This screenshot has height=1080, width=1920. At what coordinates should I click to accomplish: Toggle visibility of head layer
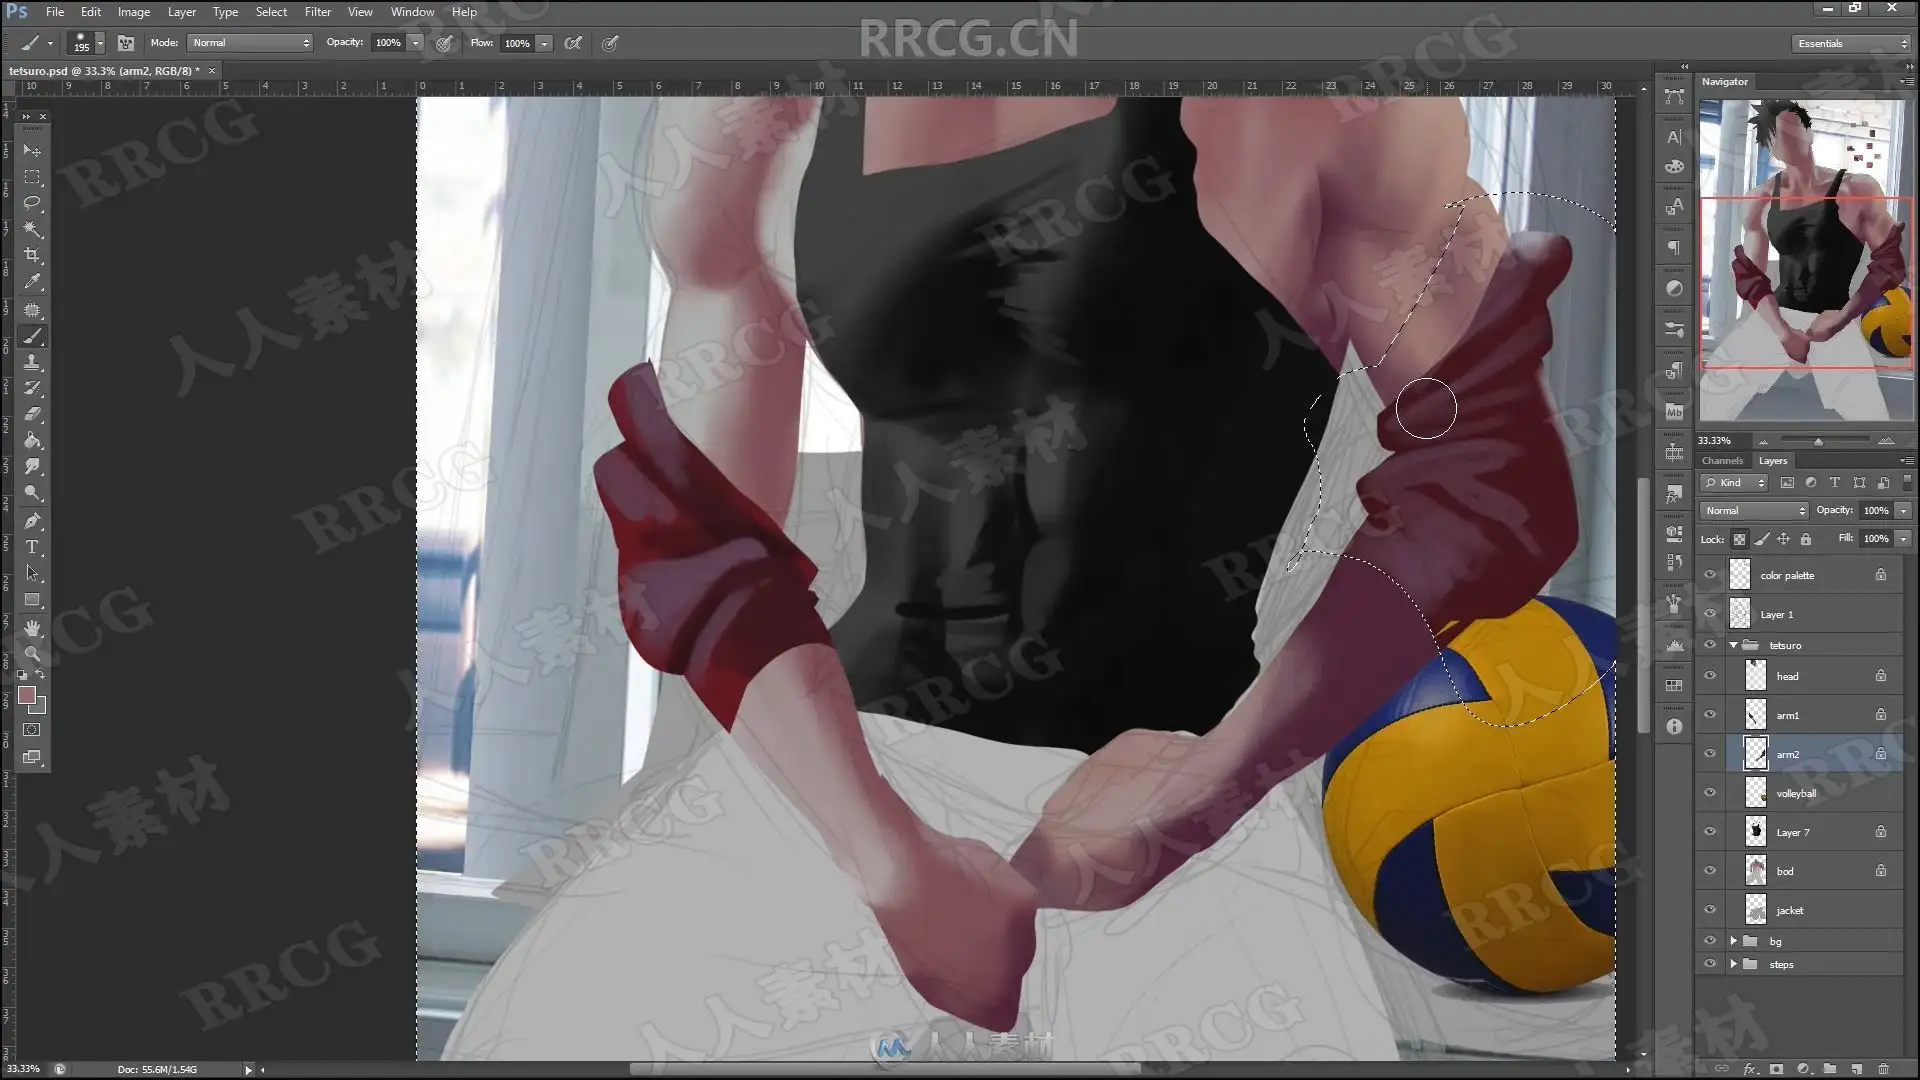pos(1710,676)
